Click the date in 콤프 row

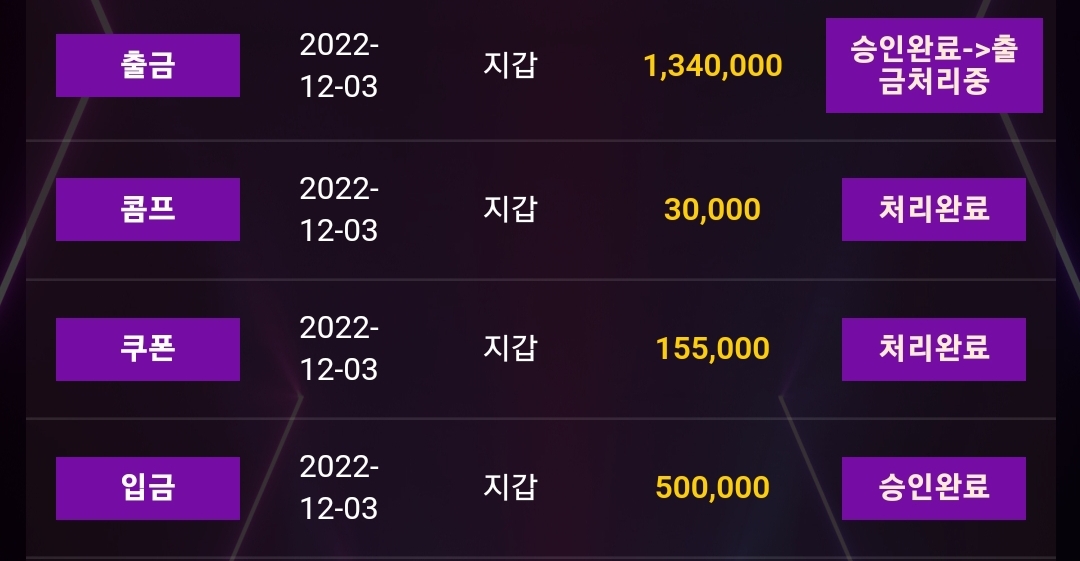[x=339, y=210]
